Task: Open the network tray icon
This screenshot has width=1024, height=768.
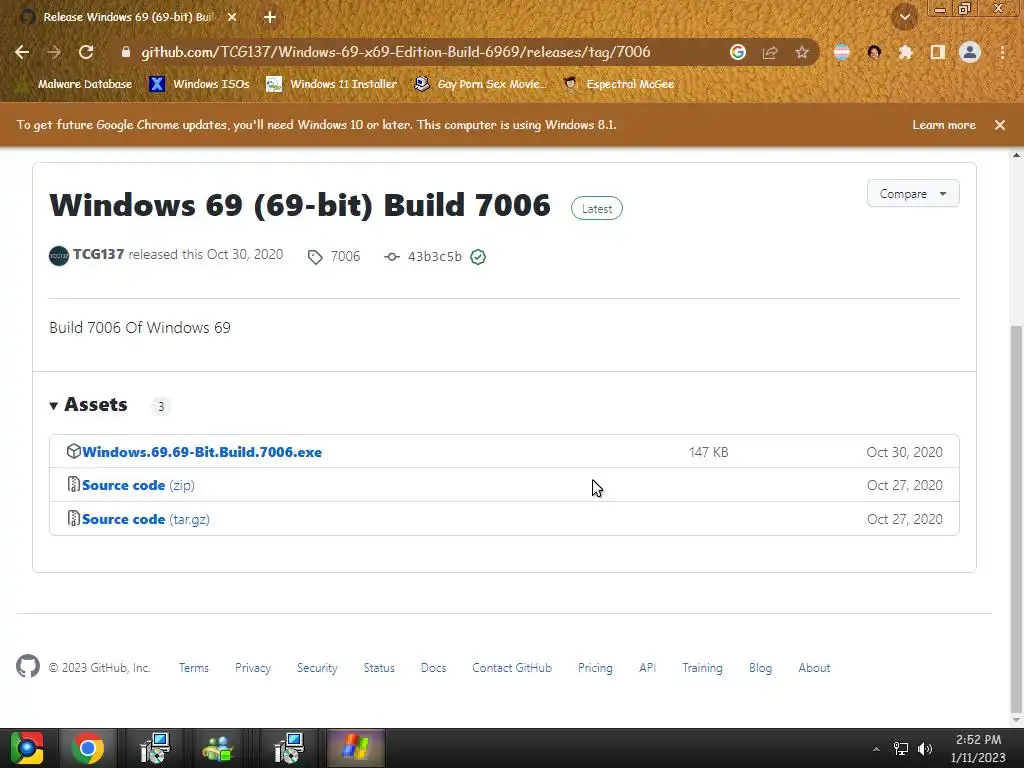Action: click(901, 749)
